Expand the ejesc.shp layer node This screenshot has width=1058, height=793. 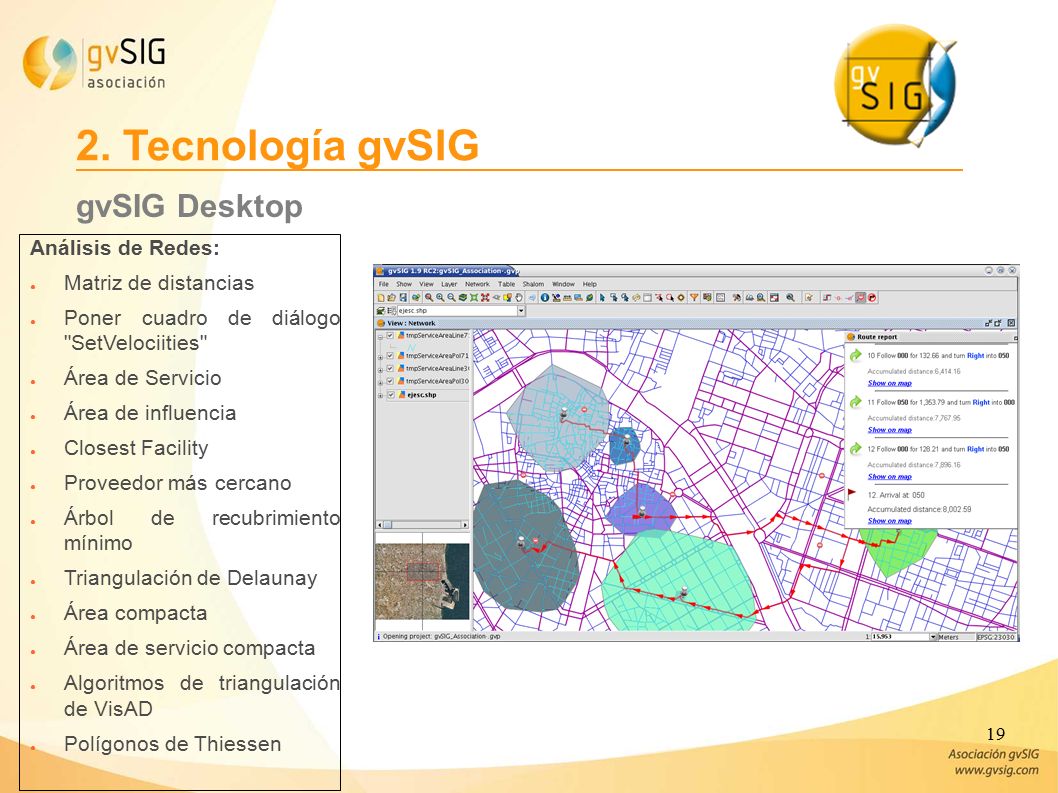coord(380,395)
